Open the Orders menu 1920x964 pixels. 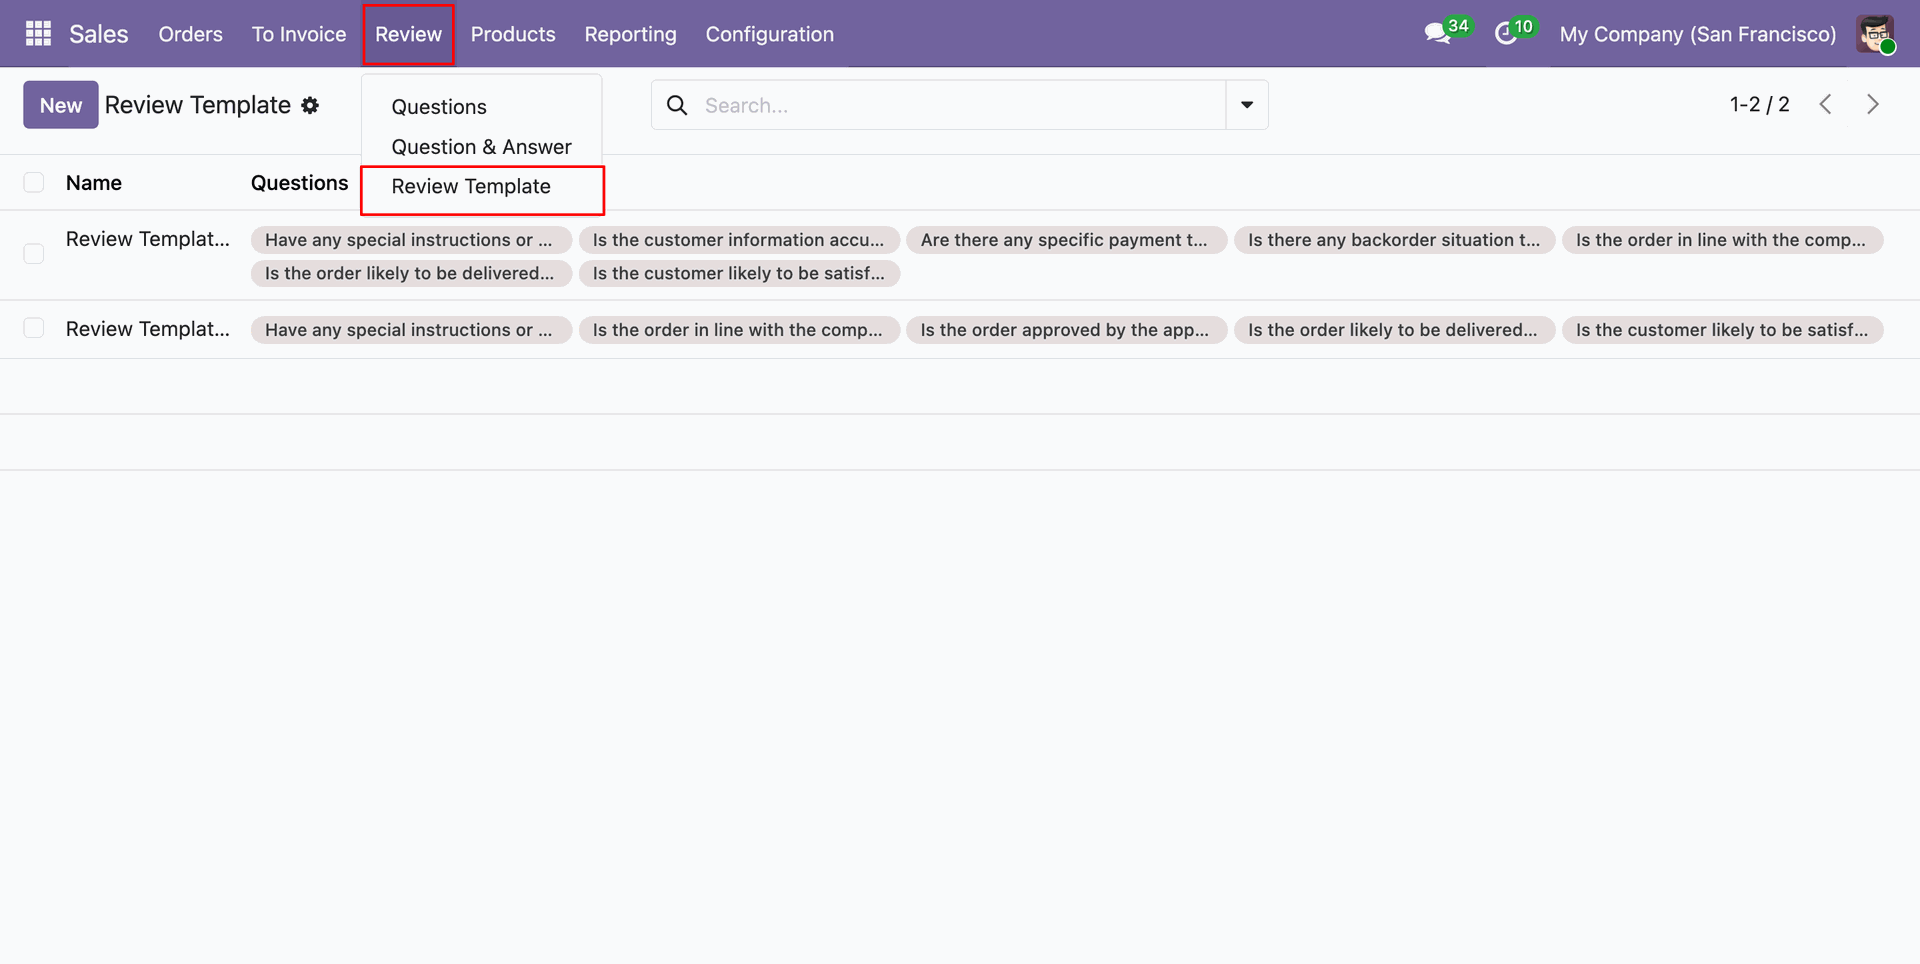(190, 34)
